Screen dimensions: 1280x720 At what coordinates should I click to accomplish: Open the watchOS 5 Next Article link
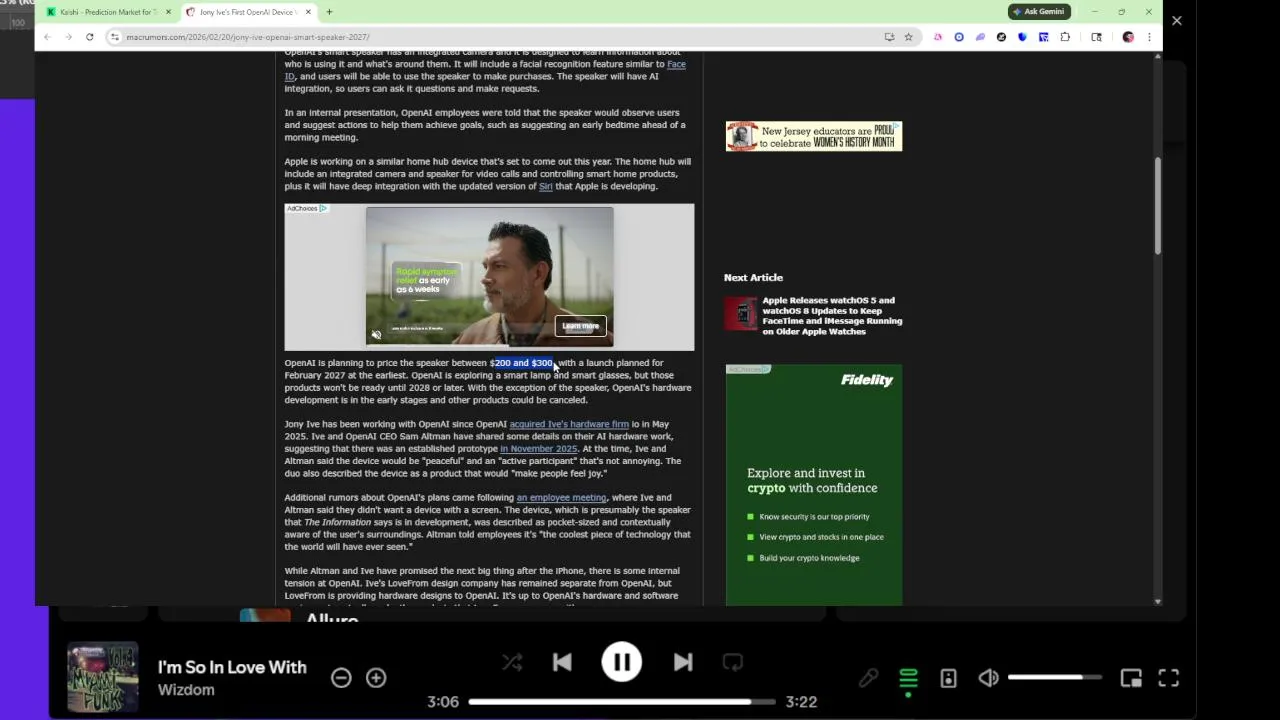click(832, 315)
